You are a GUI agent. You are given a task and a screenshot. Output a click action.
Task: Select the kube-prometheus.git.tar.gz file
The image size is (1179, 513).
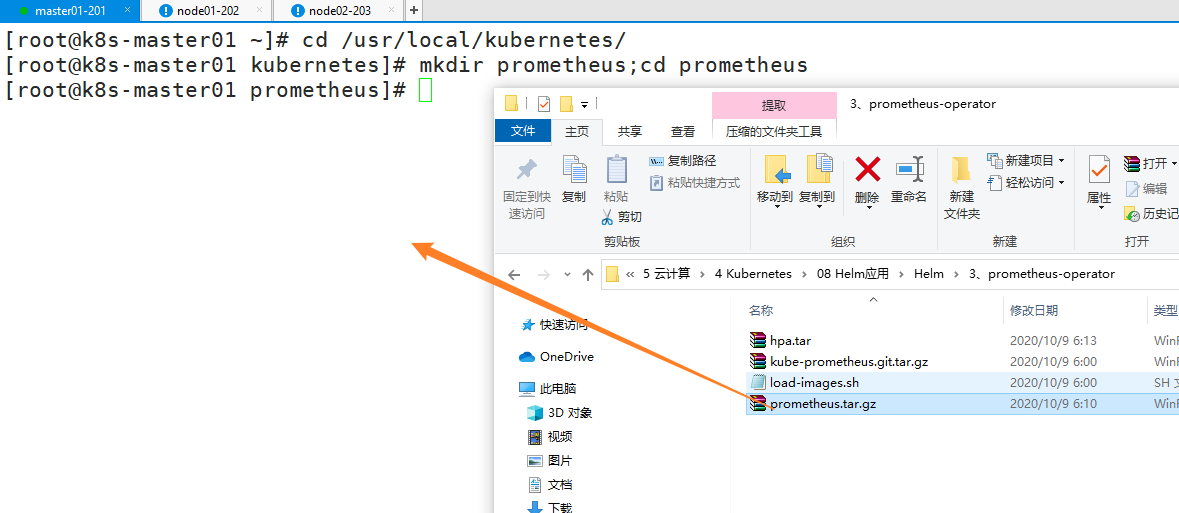(848, 361)
